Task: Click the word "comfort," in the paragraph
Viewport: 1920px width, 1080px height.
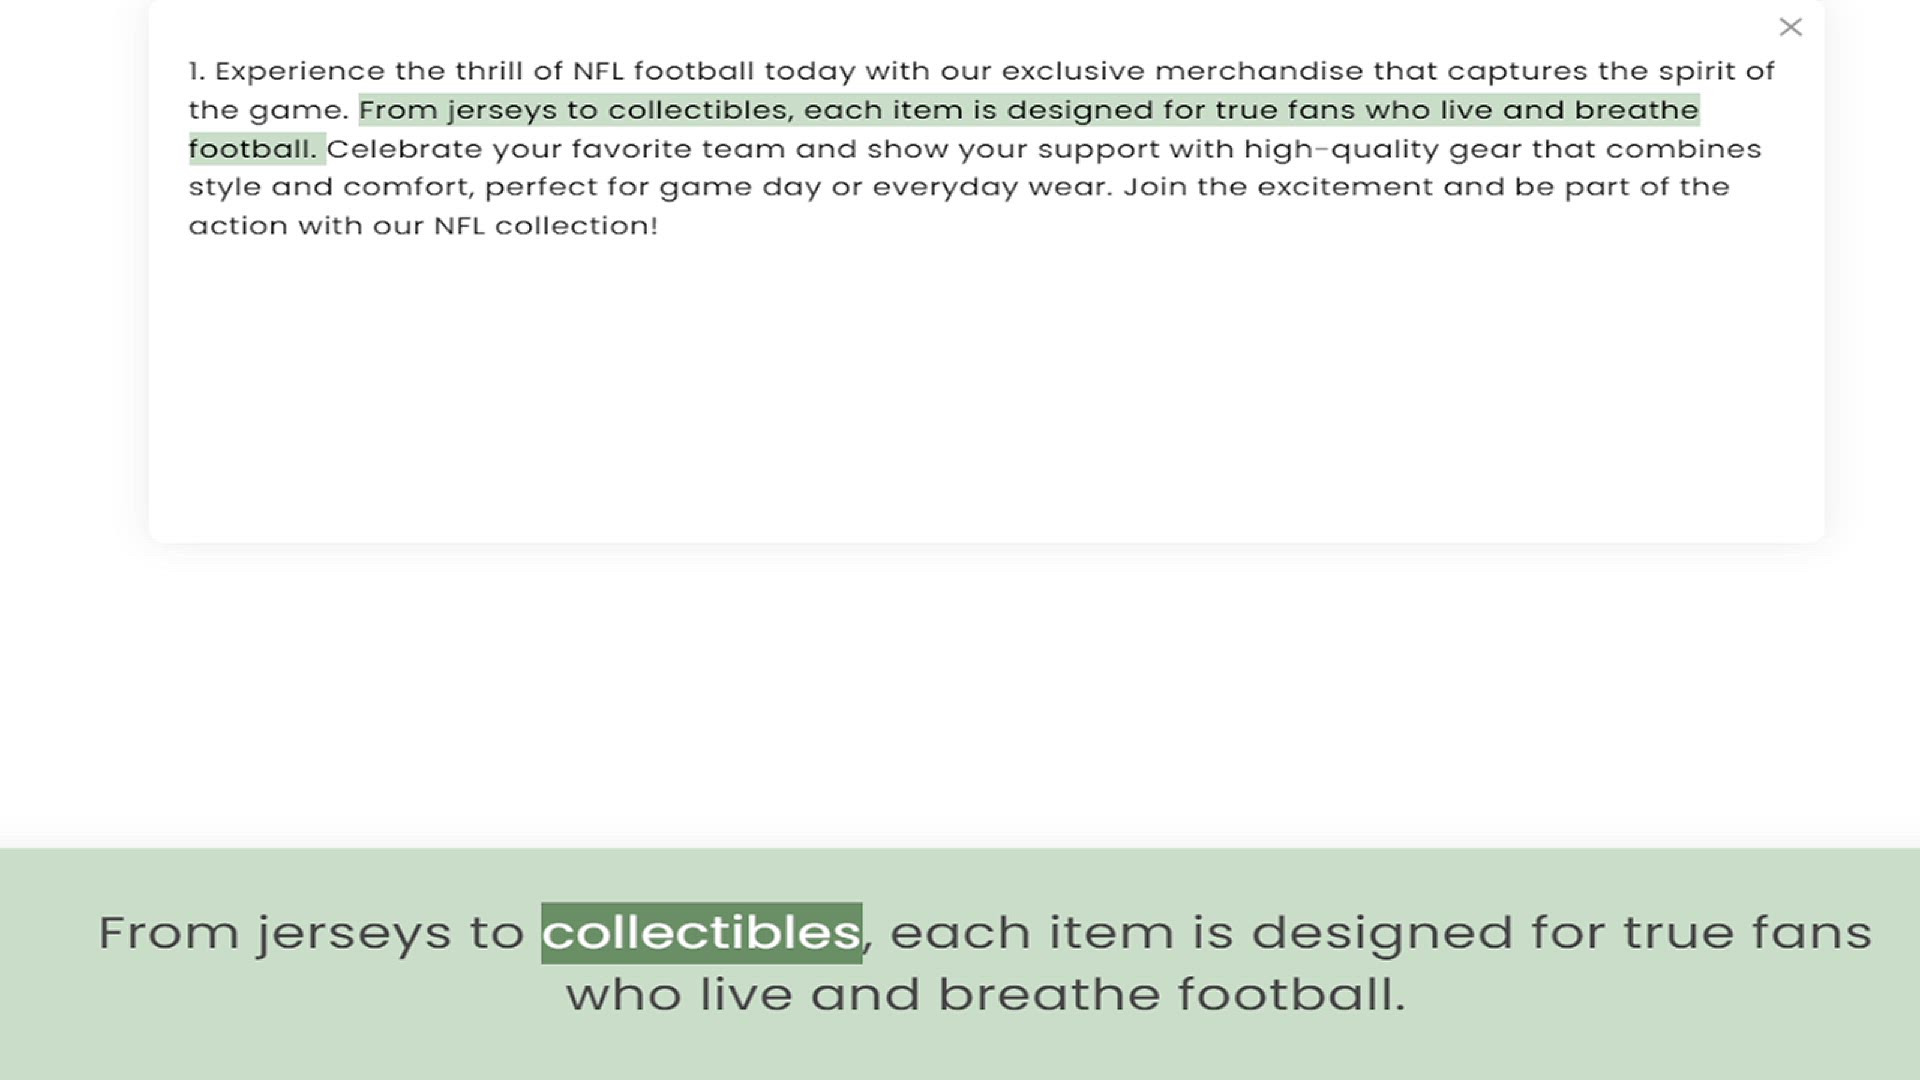Action: (408, 187)
